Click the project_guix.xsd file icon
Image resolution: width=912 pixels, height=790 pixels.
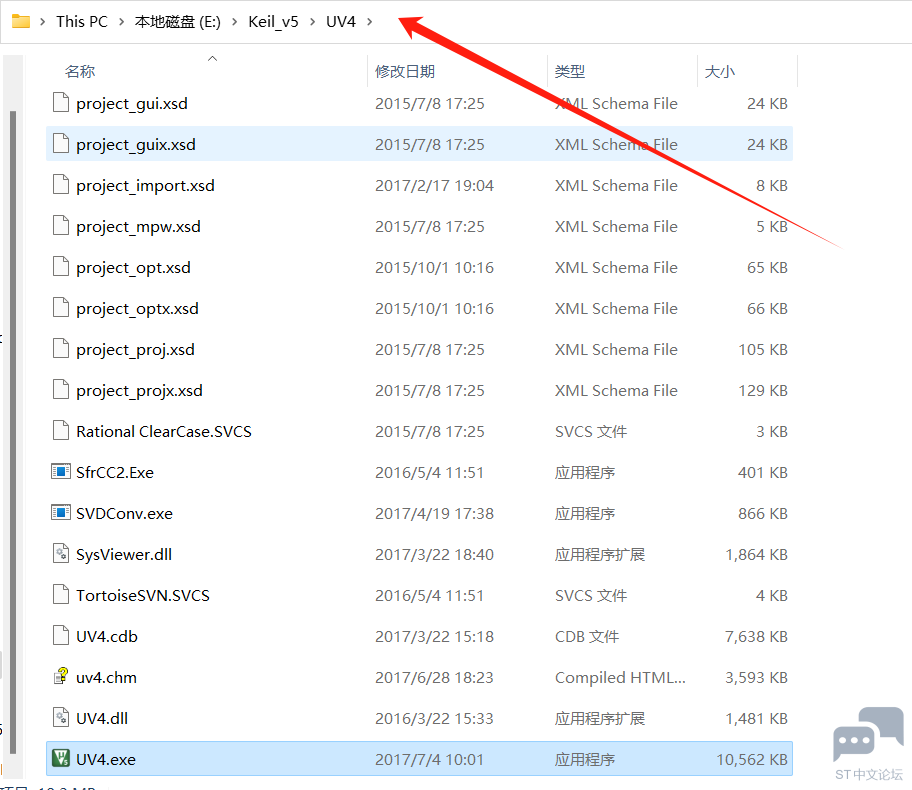tap(60, 143)
